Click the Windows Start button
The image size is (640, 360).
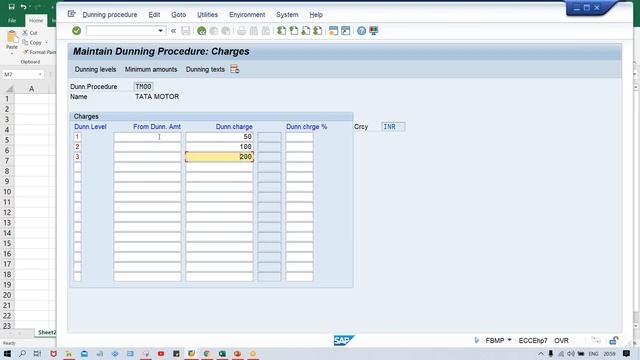coord(7,353)
